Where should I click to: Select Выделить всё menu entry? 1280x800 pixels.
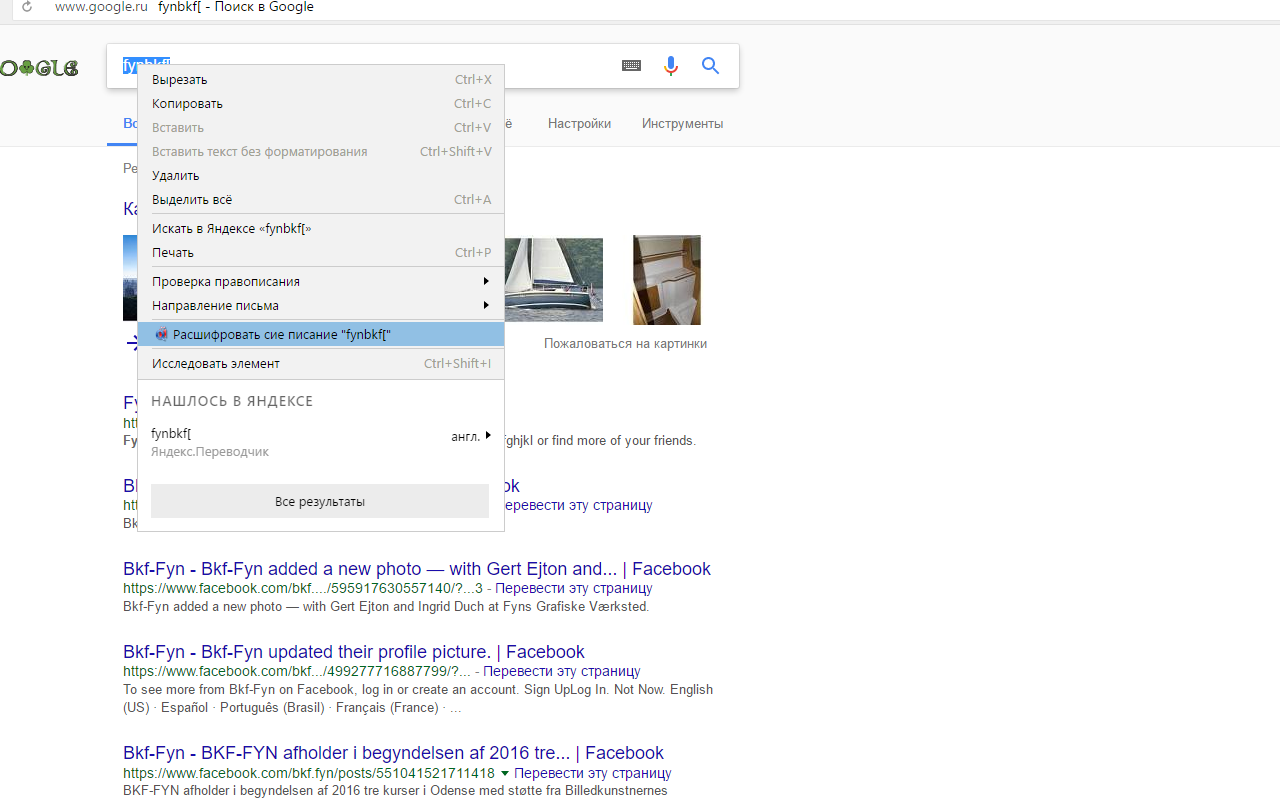(x=320, y=200)
